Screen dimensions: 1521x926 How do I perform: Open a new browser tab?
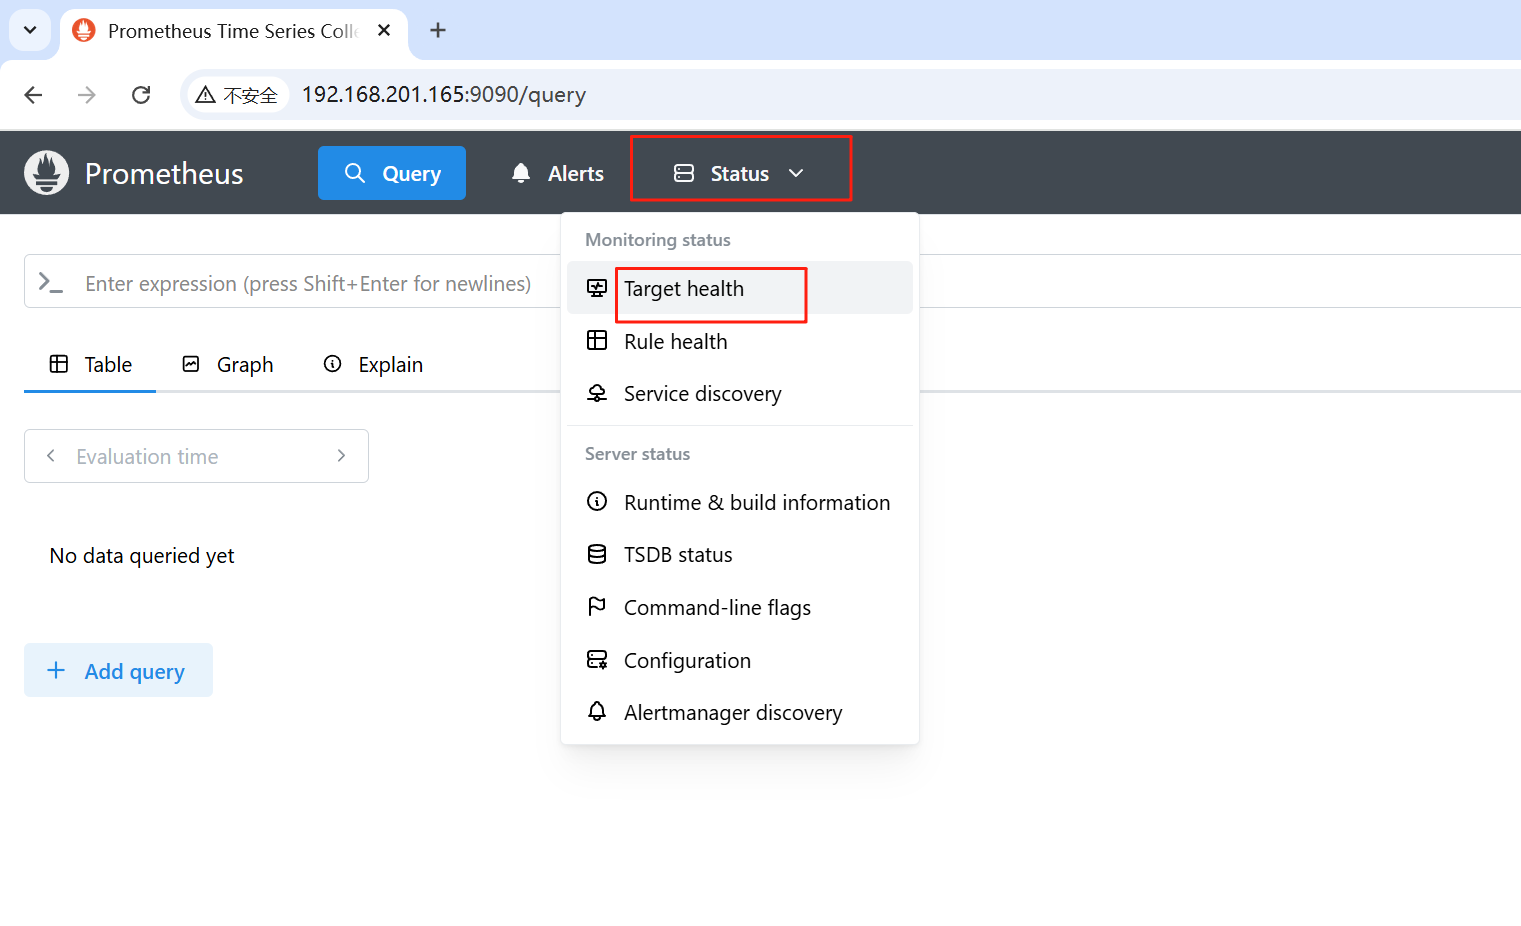coord(438,30)
